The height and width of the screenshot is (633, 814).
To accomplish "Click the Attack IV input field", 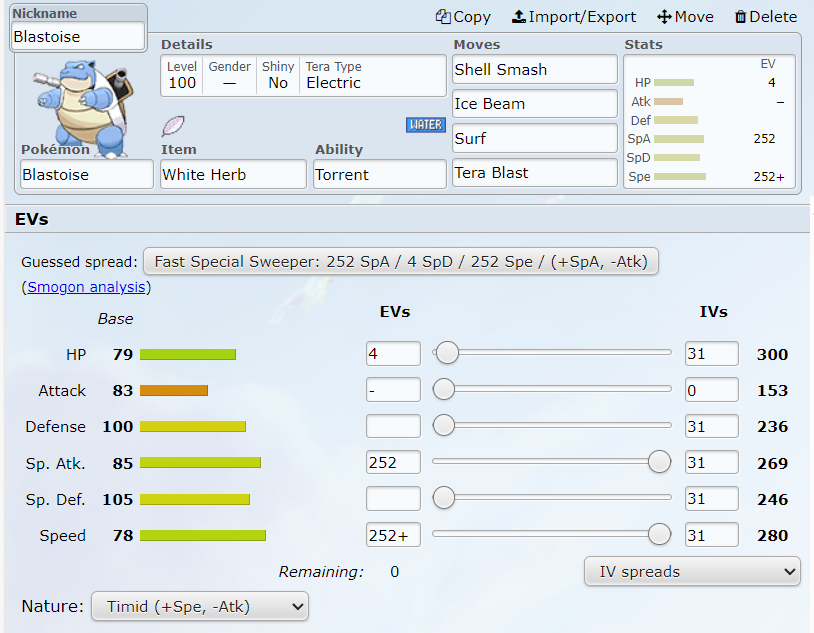I will click(x=711, y=390).
